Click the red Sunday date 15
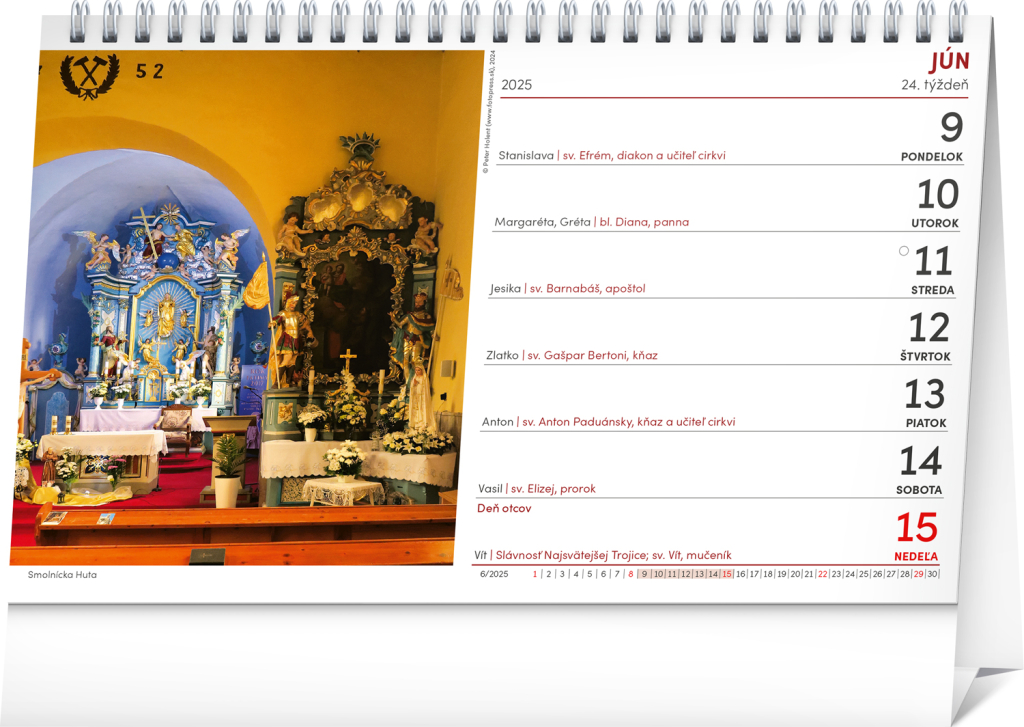This screenshot has height=727, width=1024. click(x=916, y=528)
